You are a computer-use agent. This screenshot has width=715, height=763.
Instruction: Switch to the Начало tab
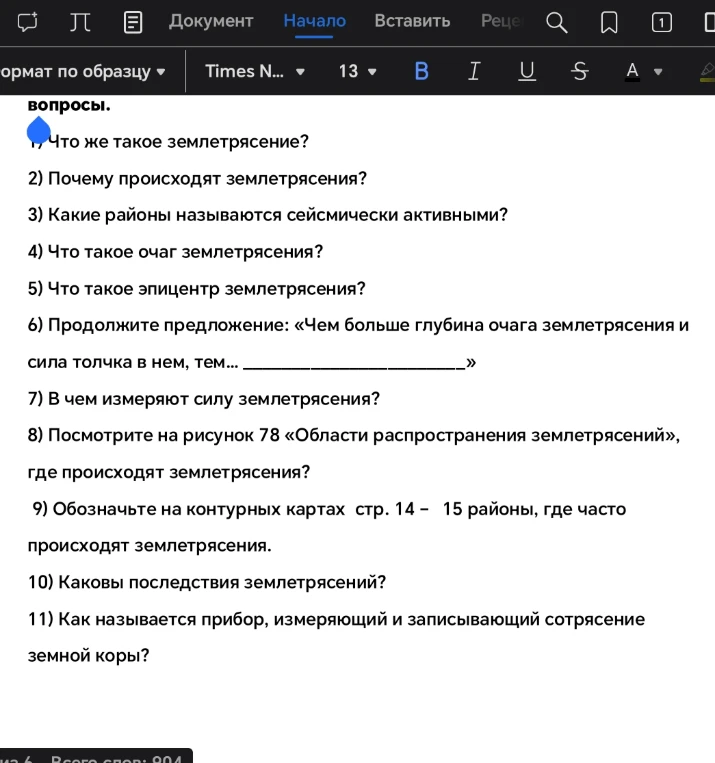[314, 21]
